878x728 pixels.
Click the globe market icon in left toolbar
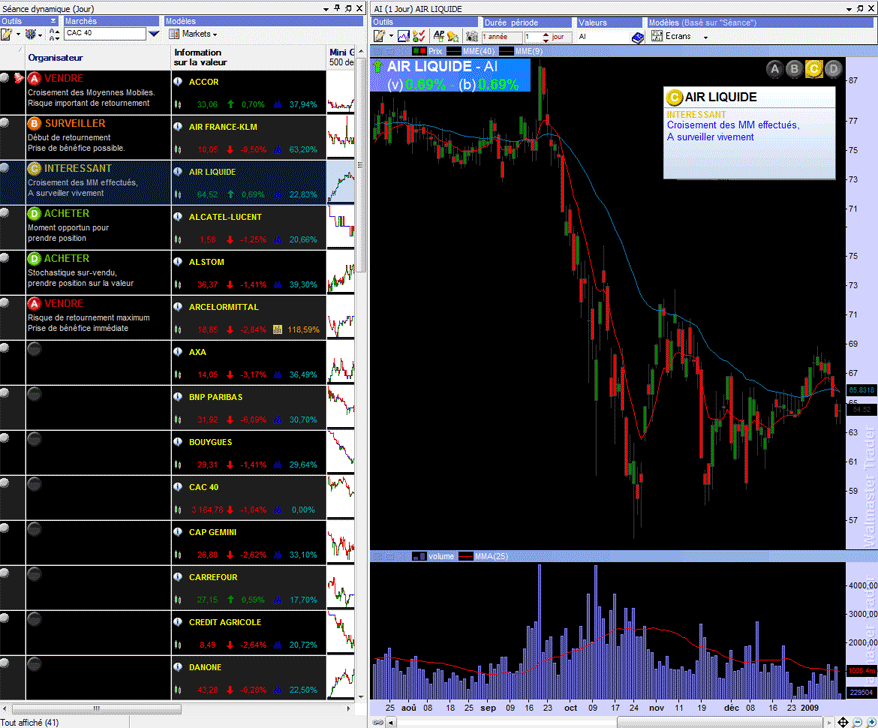tap(31, 34)
